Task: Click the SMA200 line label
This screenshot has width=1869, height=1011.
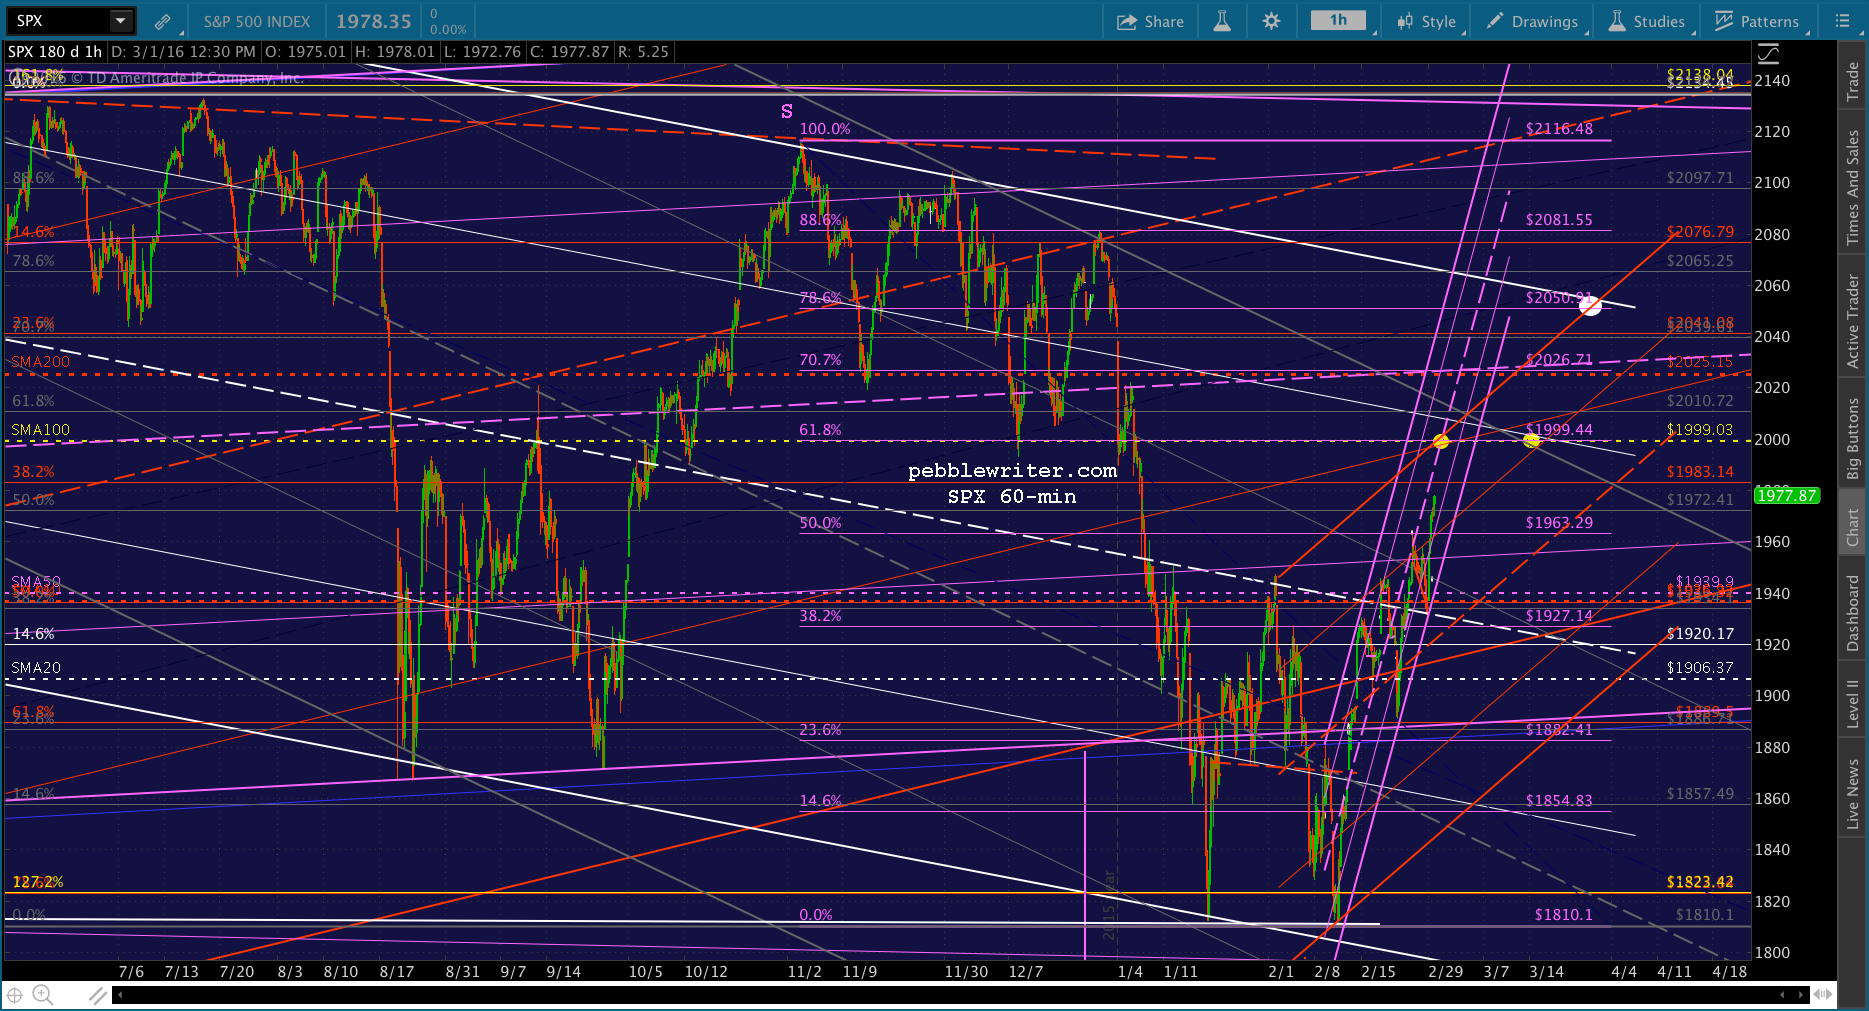Action: (x=41, y=361)
